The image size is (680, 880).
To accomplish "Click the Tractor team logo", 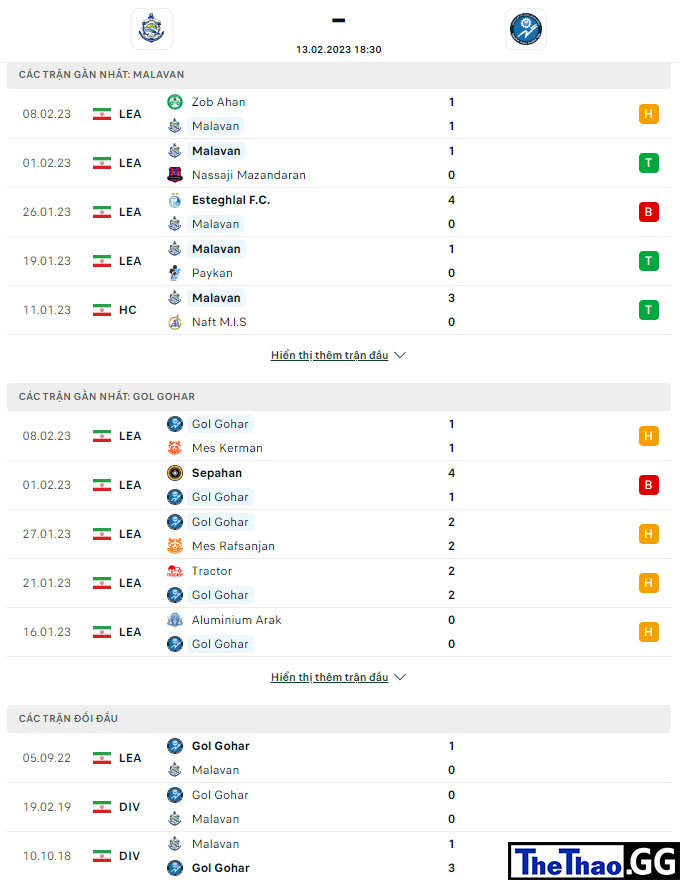I will tap(175, 571).
